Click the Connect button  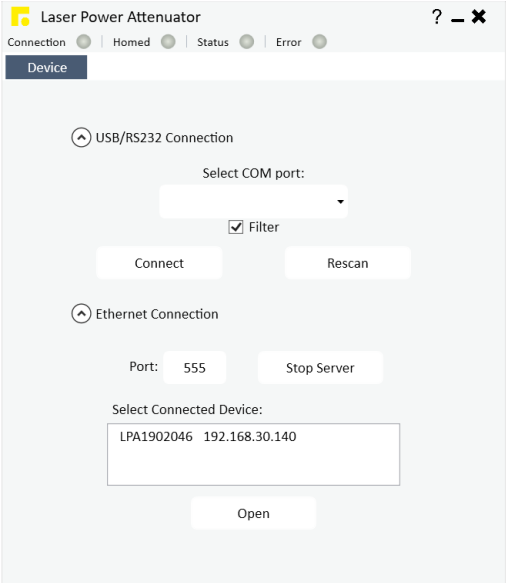(159, 263)
